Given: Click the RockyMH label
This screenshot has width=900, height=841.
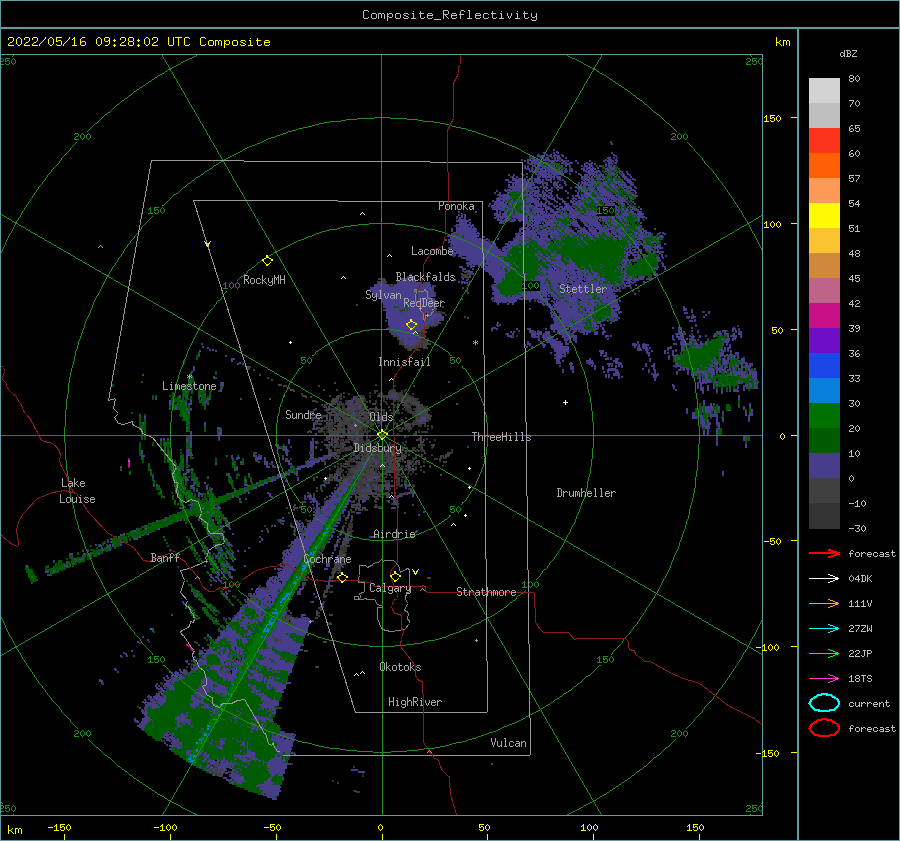Looking at the screenshot, I should click(264, 280).
